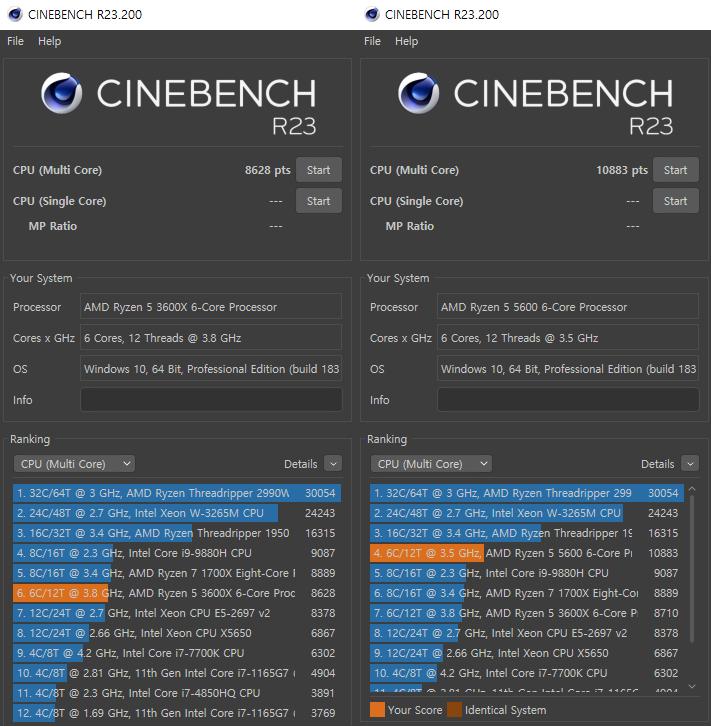Screen dimensions: 711x727
Task: Select Xeon X5650 row in left ranking
Action: point(177,632)
